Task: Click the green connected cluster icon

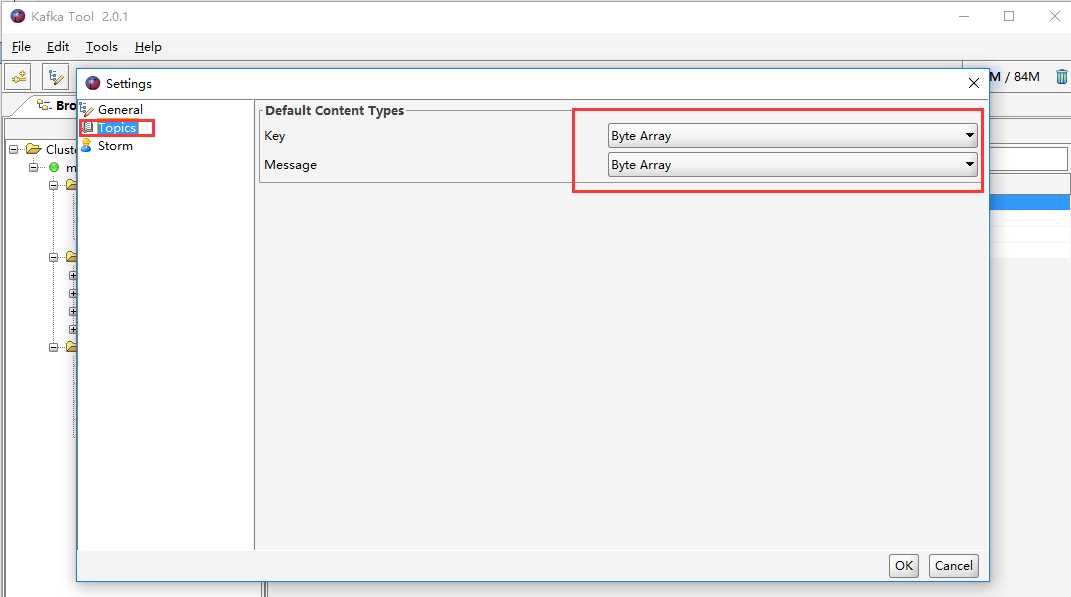Action: (54, 167)
